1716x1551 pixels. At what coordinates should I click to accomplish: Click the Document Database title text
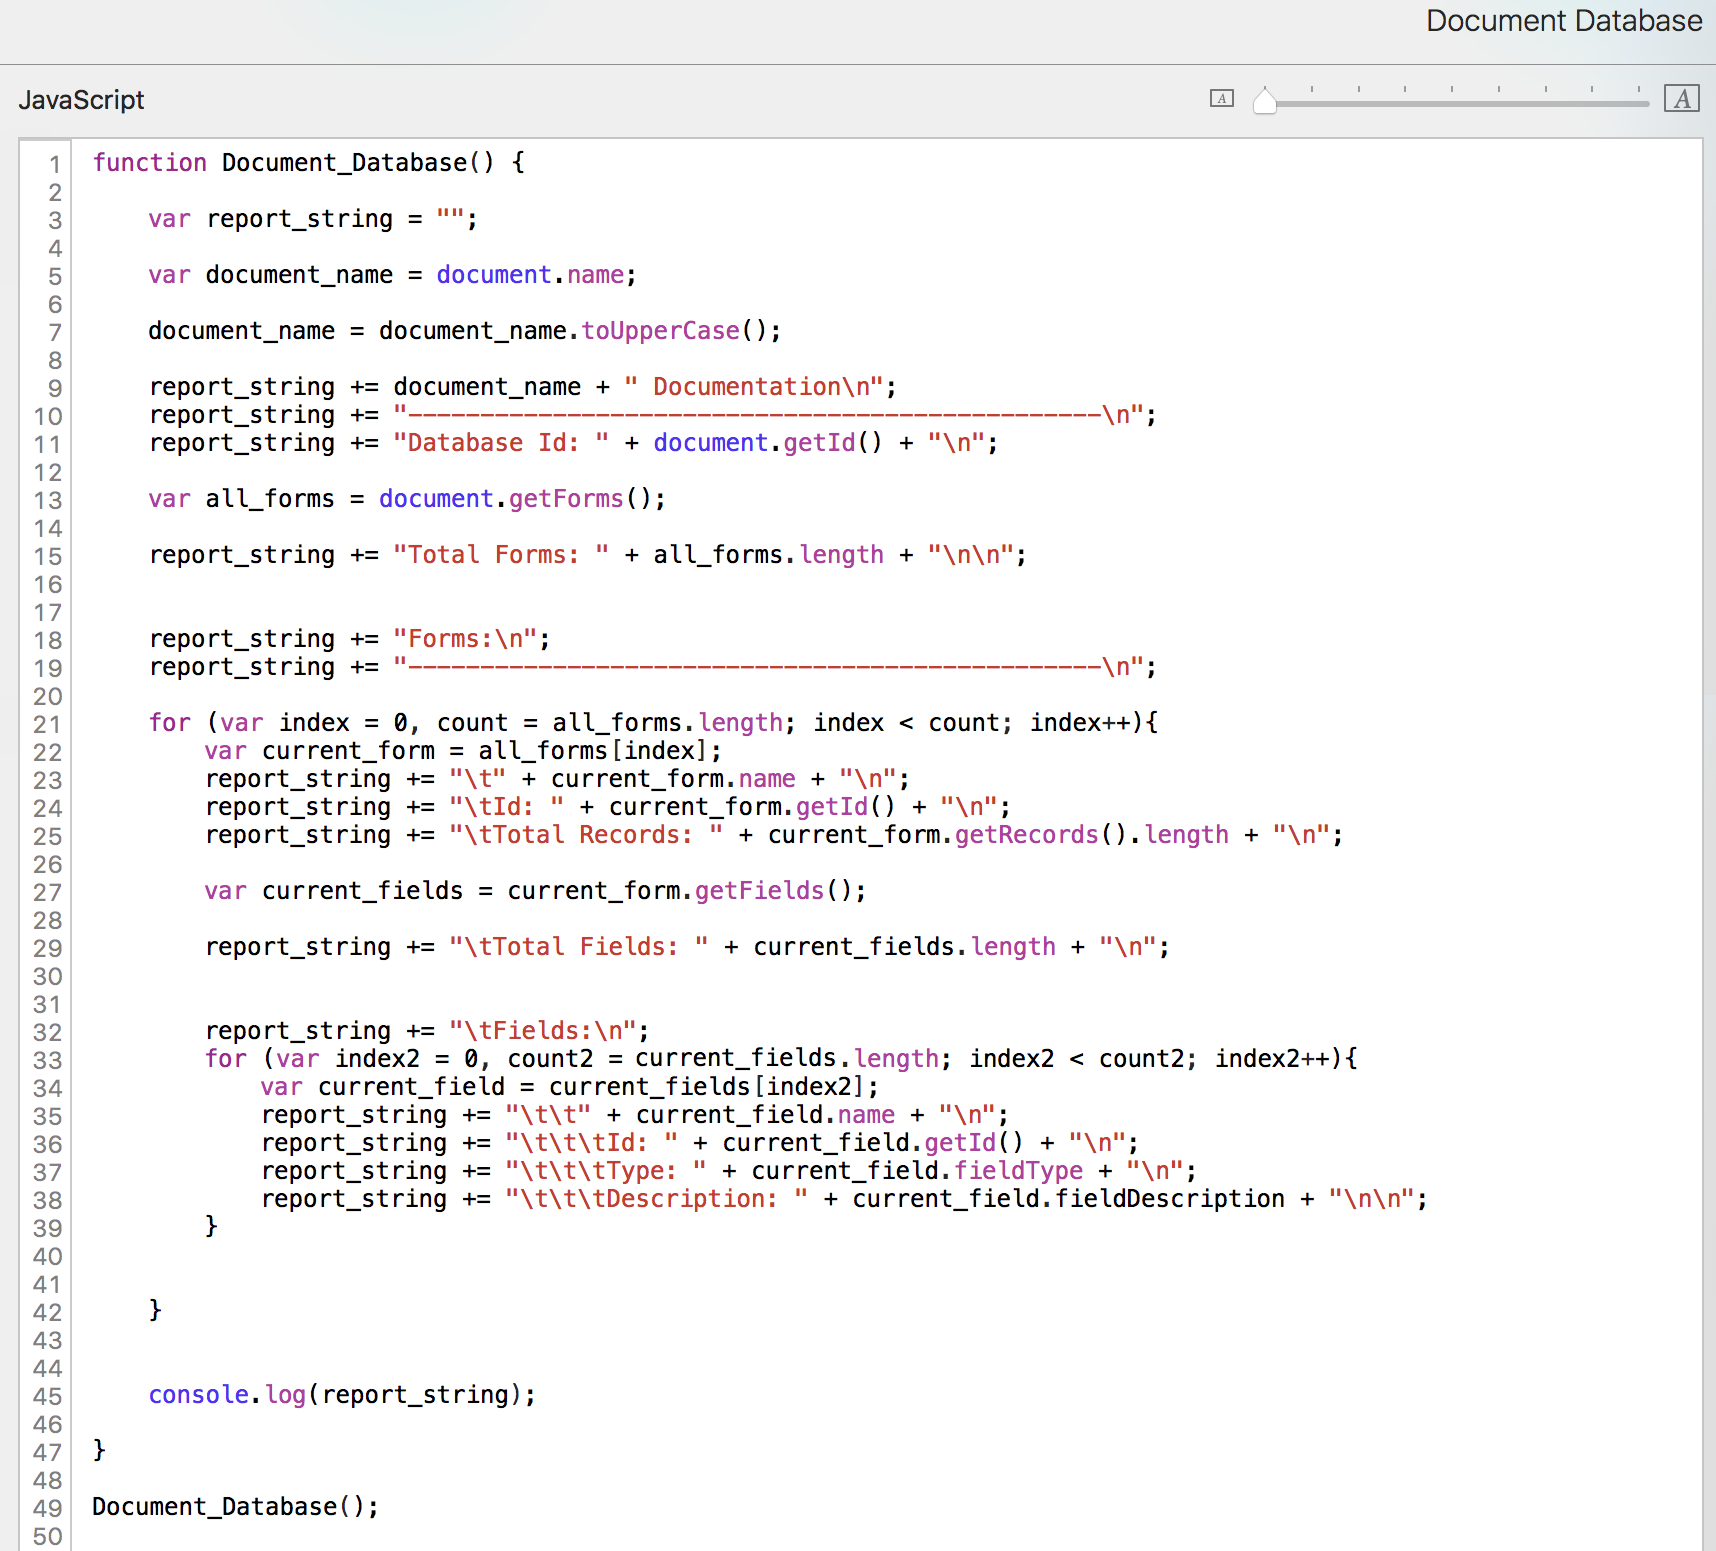1563,21
